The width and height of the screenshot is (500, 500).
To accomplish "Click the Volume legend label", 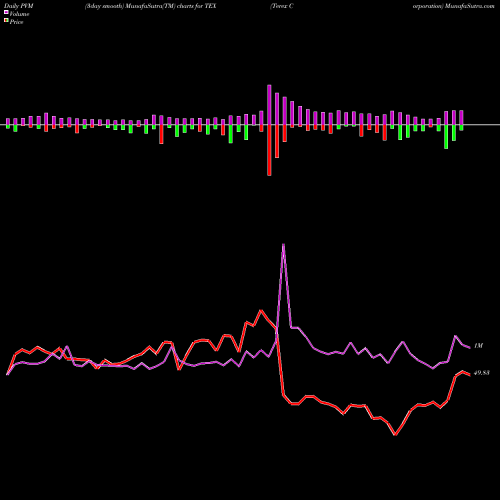I will tap(19, 14).
